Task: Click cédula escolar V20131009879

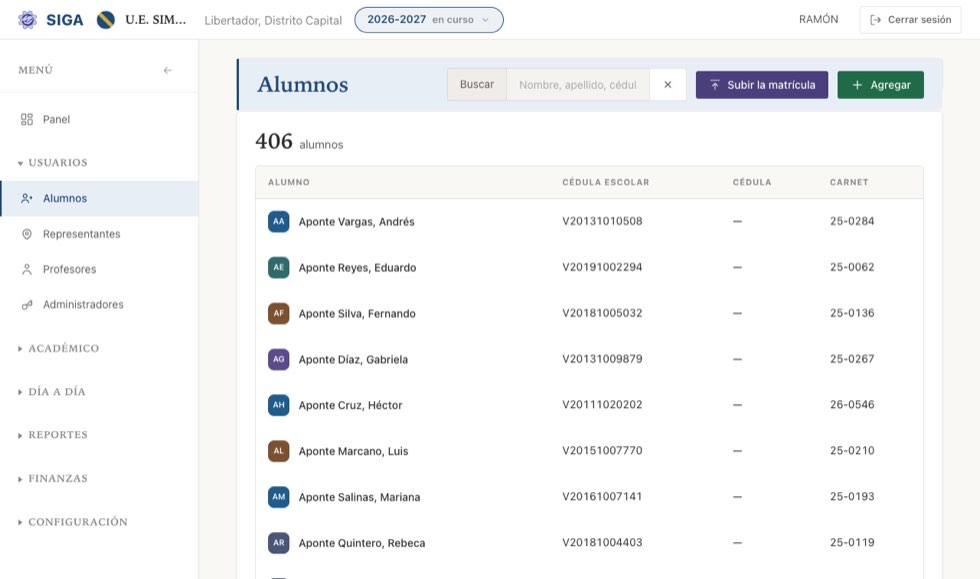Action: 602,359
